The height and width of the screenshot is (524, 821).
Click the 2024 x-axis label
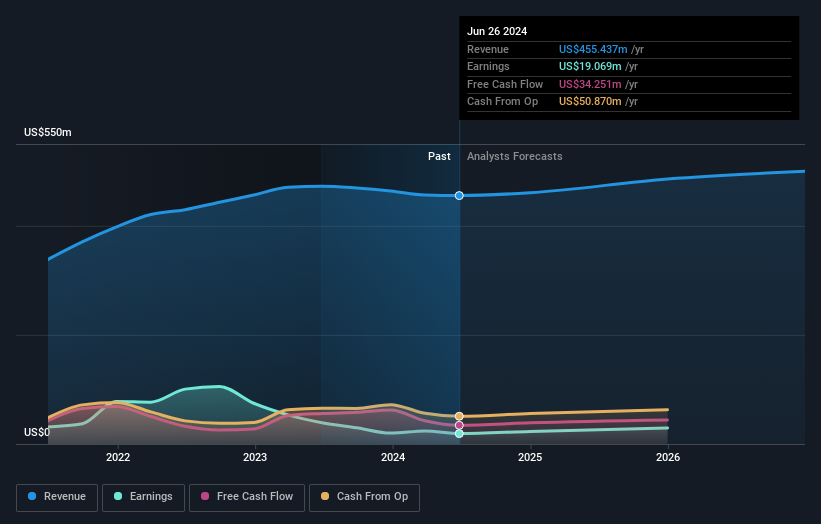click(393, 457)
